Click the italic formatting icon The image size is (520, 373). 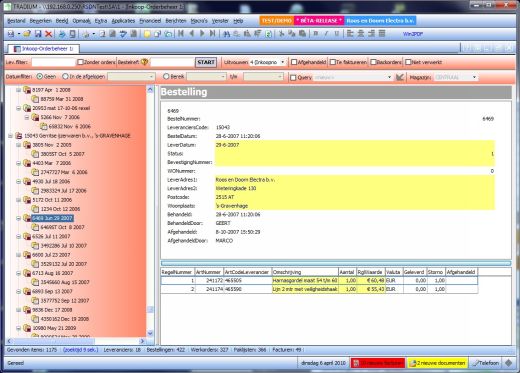tap(326, 34)
